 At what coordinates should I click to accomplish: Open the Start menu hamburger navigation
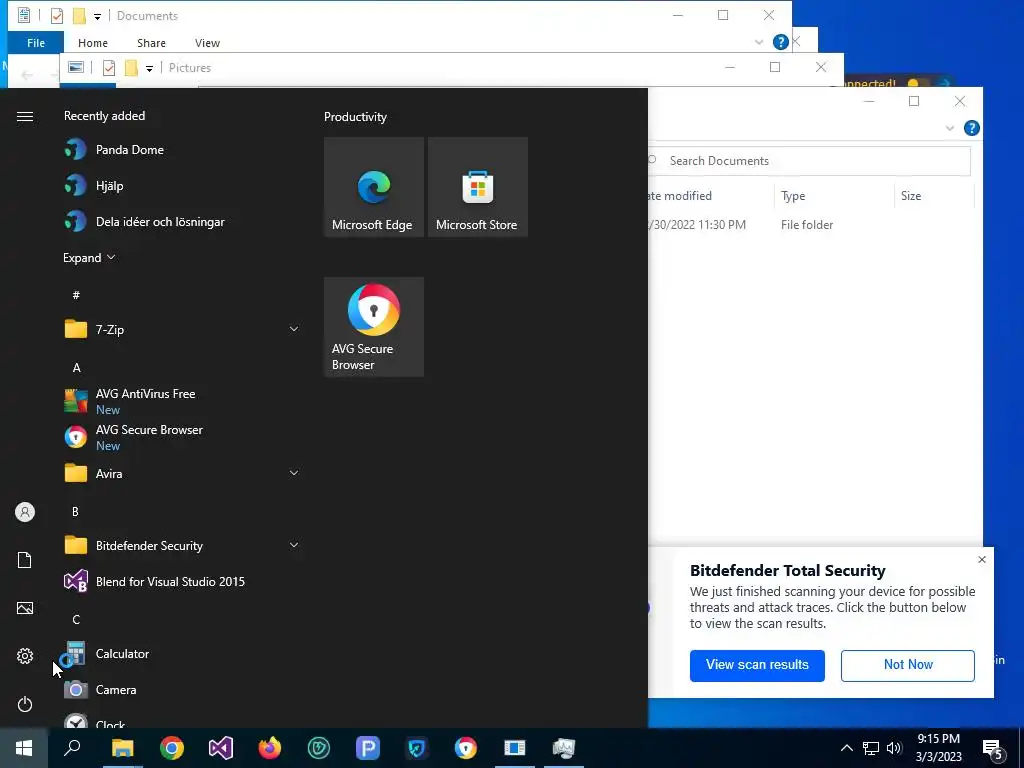click(x=25, y=116)
